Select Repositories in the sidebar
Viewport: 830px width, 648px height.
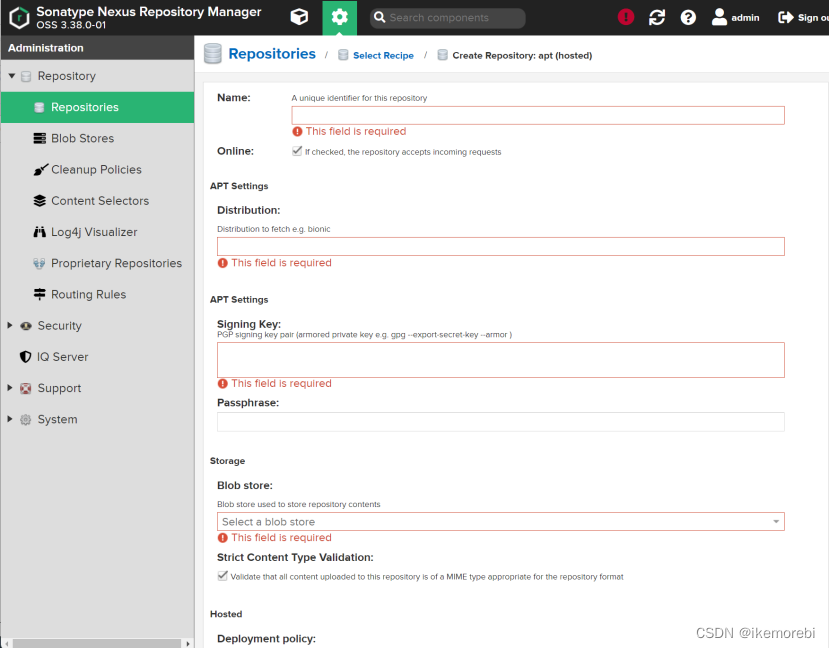(x=97, y=107)
